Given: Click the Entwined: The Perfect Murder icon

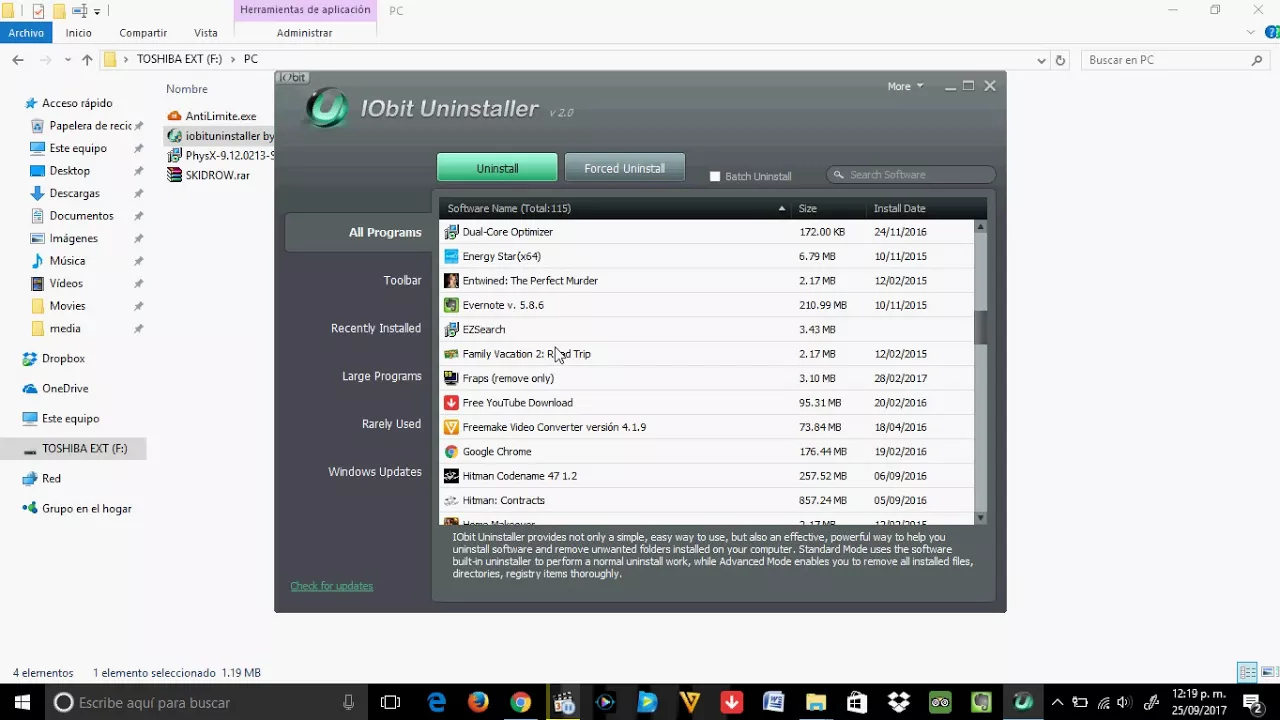Looking at the screenshot, I should pos(451,281).
